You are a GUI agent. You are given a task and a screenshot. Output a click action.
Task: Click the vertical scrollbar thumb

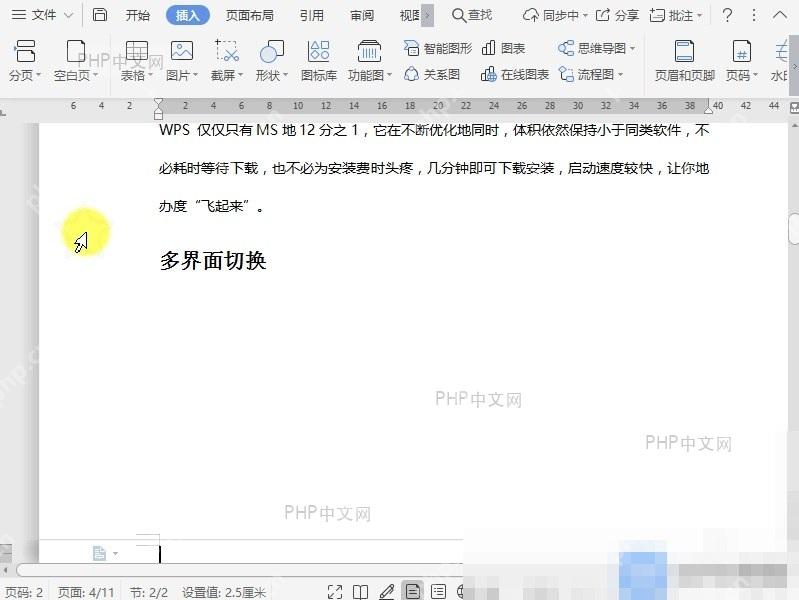[x=794, y=229]
